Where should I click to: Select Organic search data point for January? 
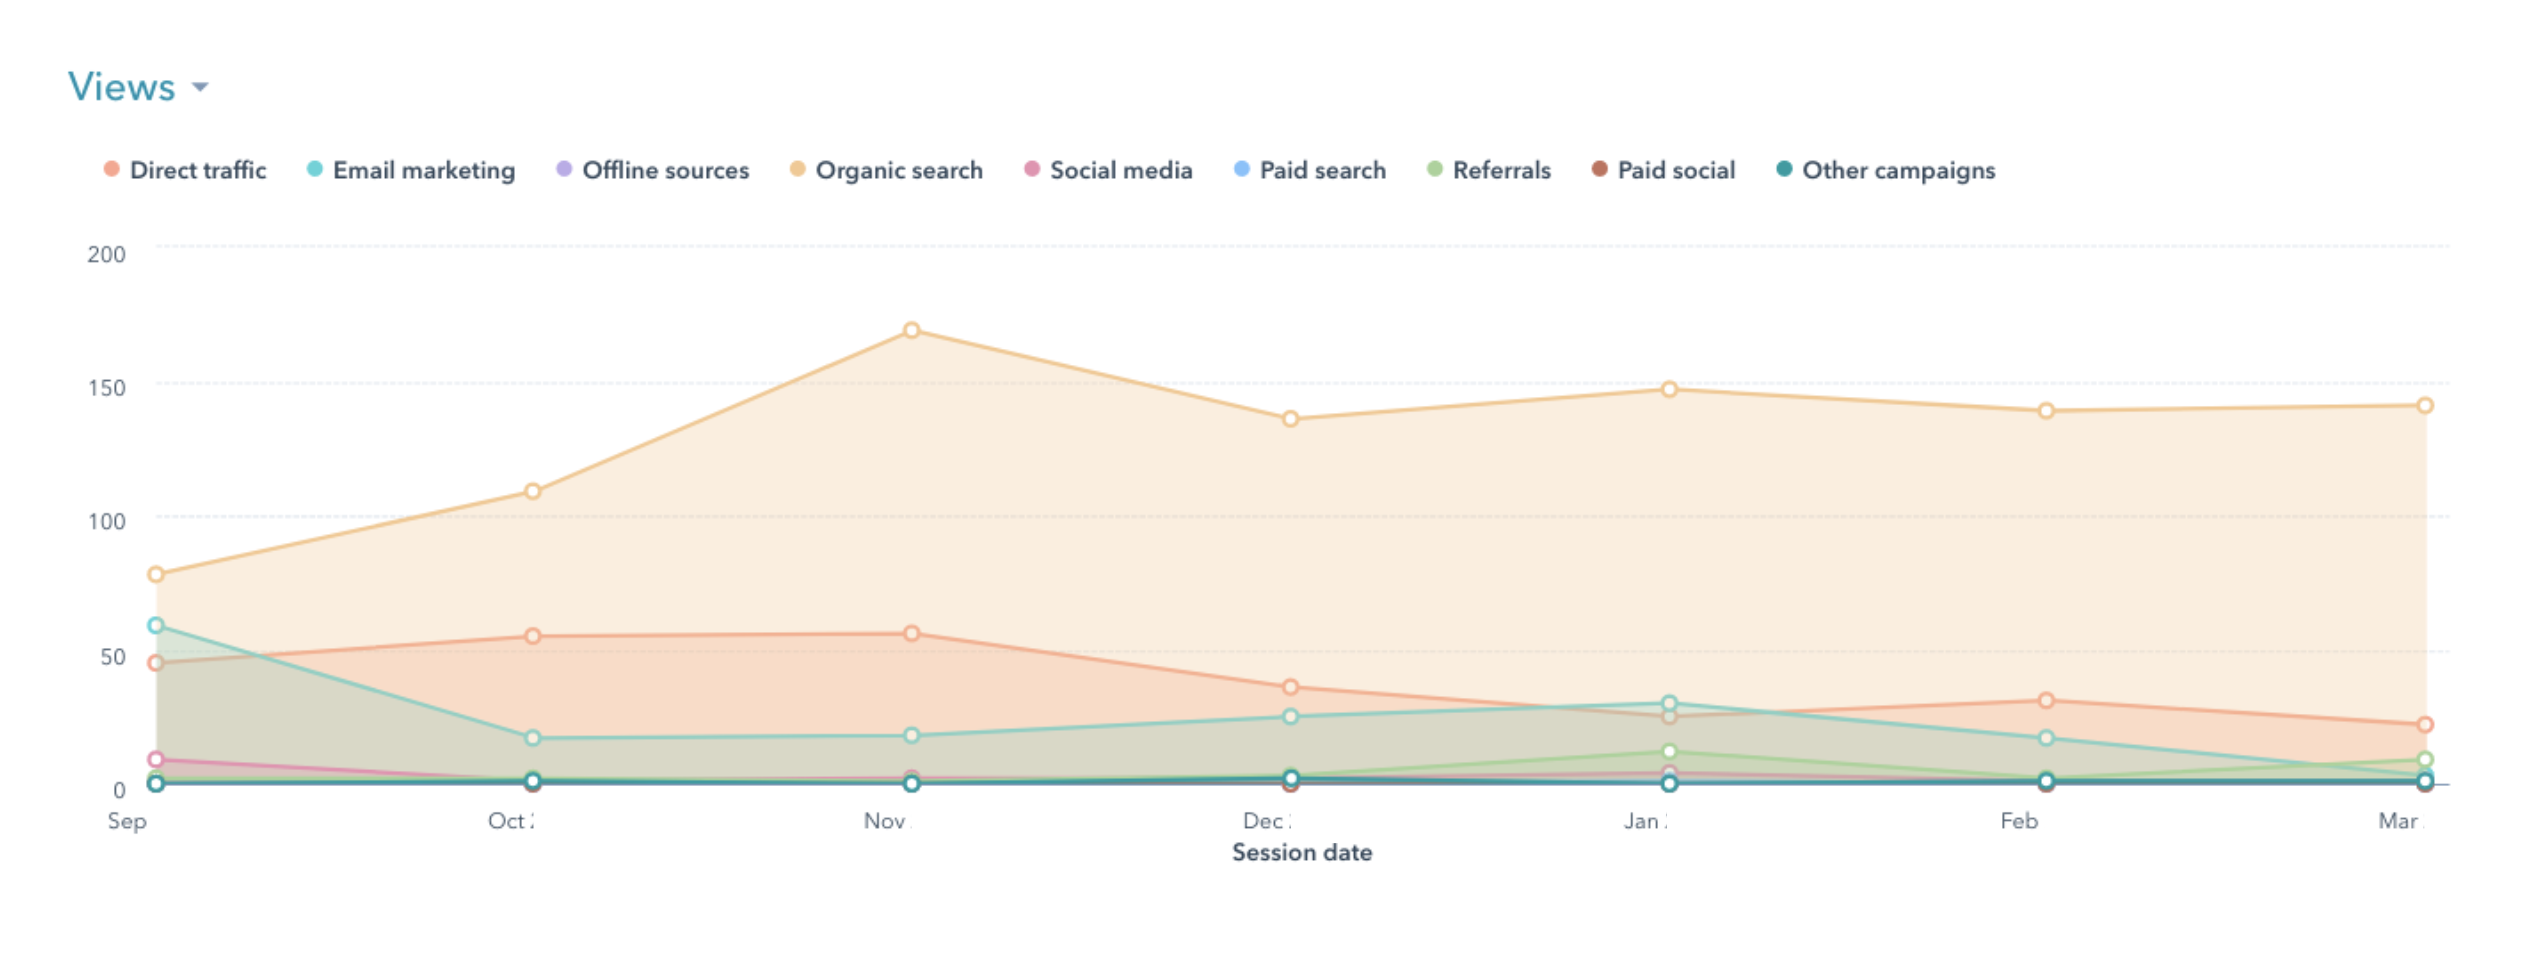point(1669,389)
